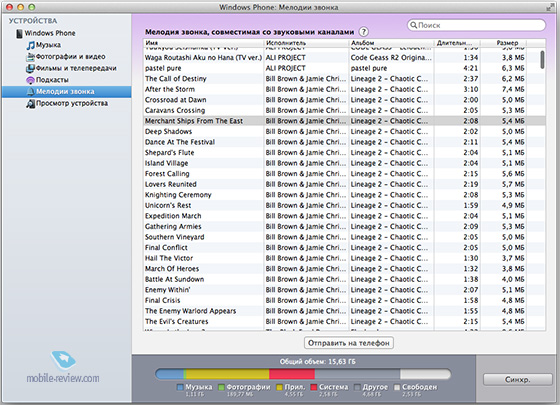Select Expedition March row
The height and width of the screenshot is (405, 560).
click(344, 216)
